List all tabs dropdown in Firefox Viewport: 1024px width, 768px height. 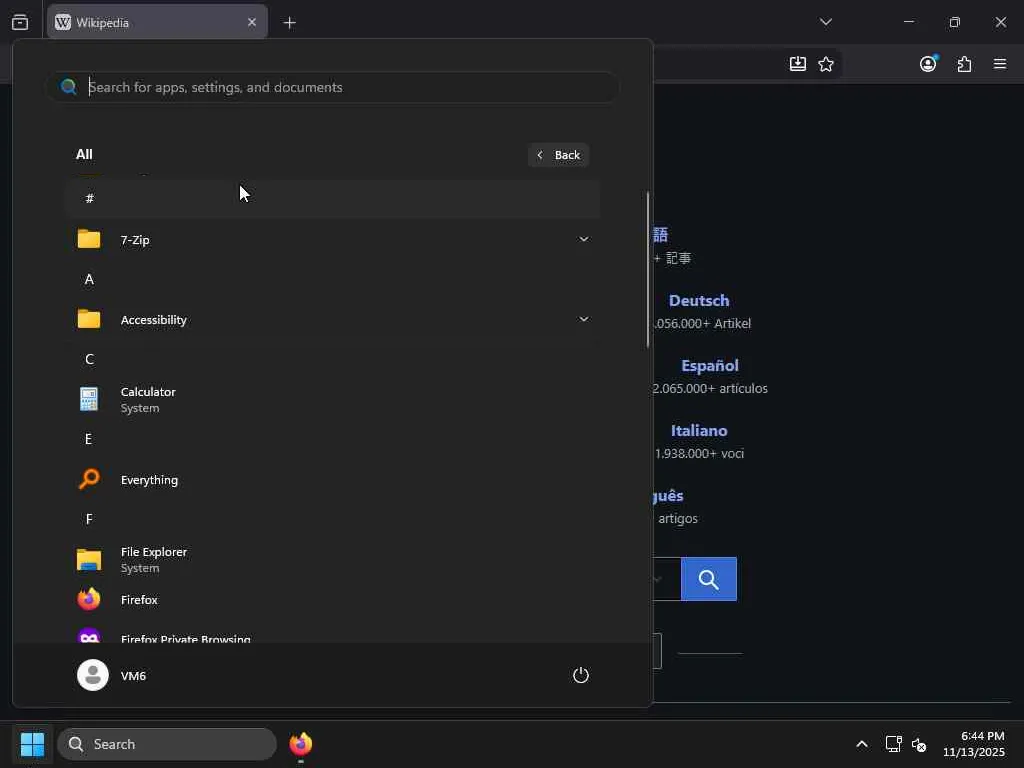point(825,22)
